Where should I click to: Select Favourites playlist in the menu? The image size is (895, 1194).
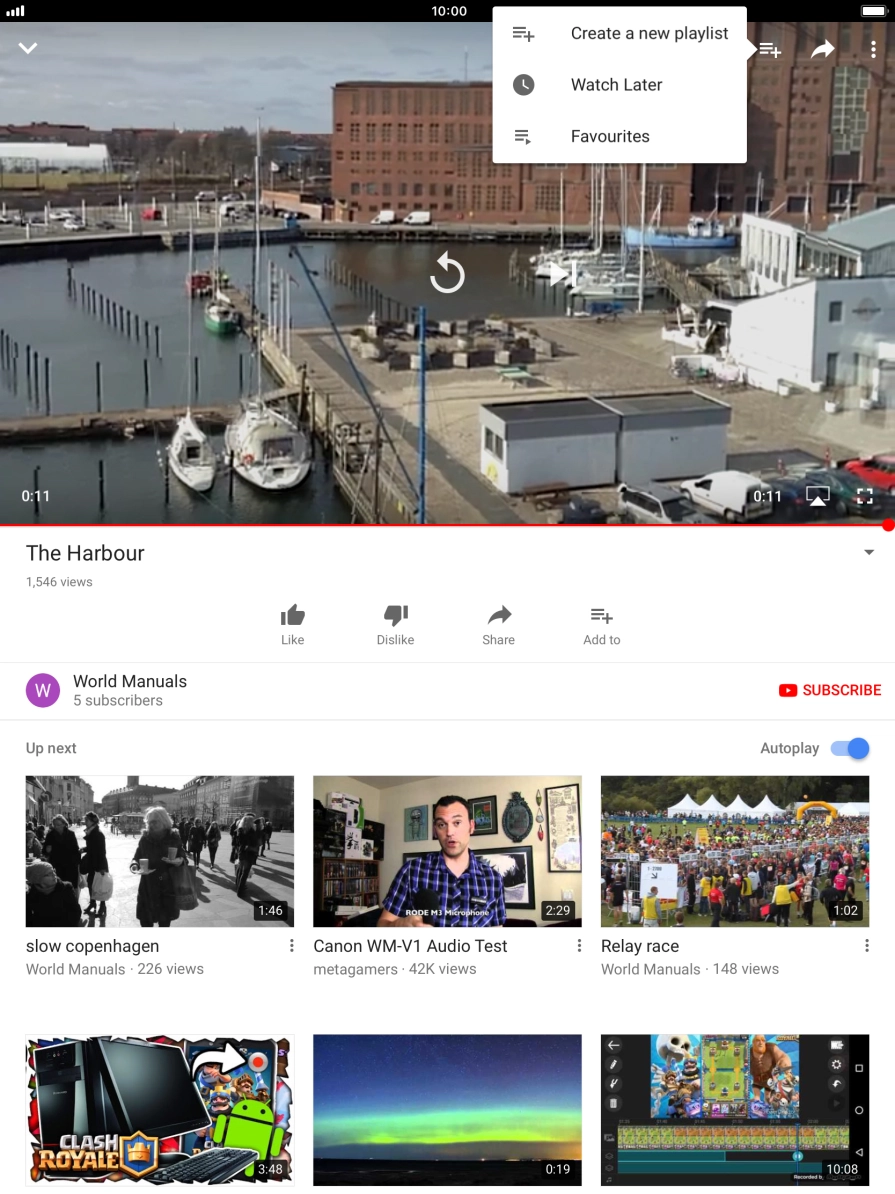[x=610, y=136]
